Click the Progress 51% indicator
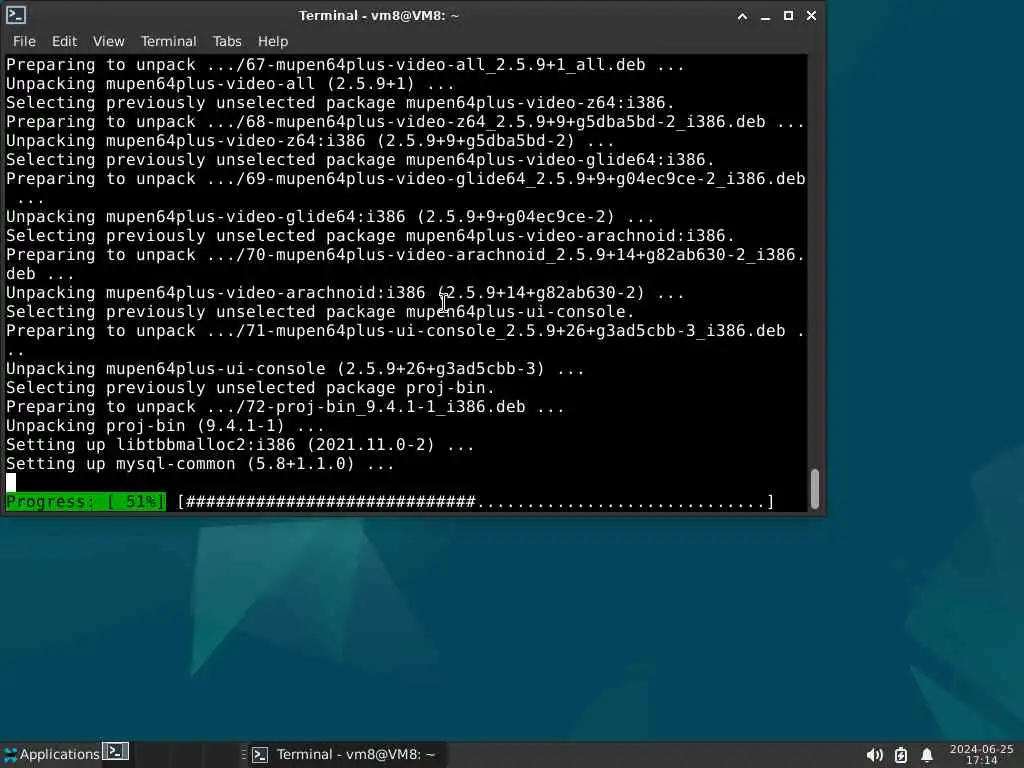The width and height of the screenshot is (1024, 768). pyautogui.click(x=85, y=502)
